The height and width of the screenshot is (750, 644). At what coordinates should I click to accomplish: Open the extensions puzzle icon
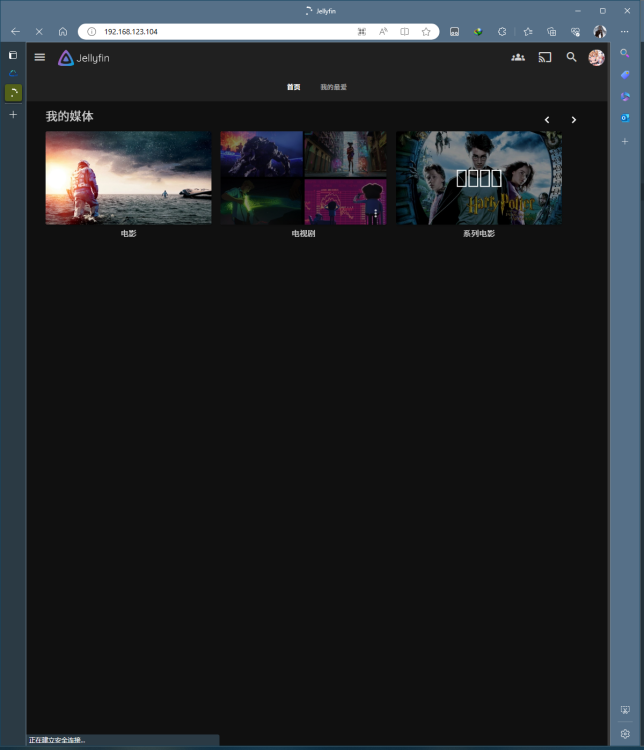coord(502,32)
